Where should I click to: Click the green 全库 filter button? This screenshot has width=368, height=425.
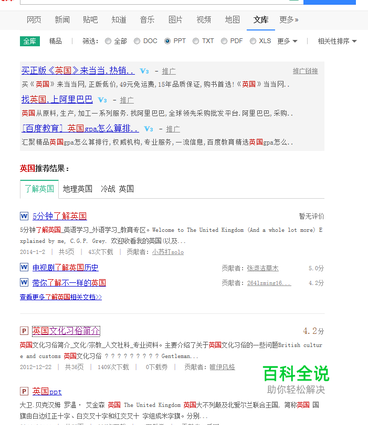(x=30, y=41)
